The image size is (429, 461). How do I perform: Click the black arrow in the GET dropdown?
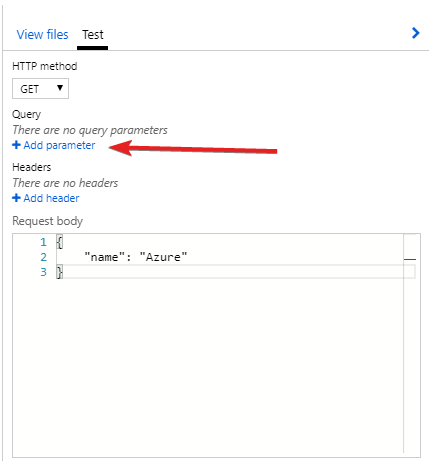[60, 88]
